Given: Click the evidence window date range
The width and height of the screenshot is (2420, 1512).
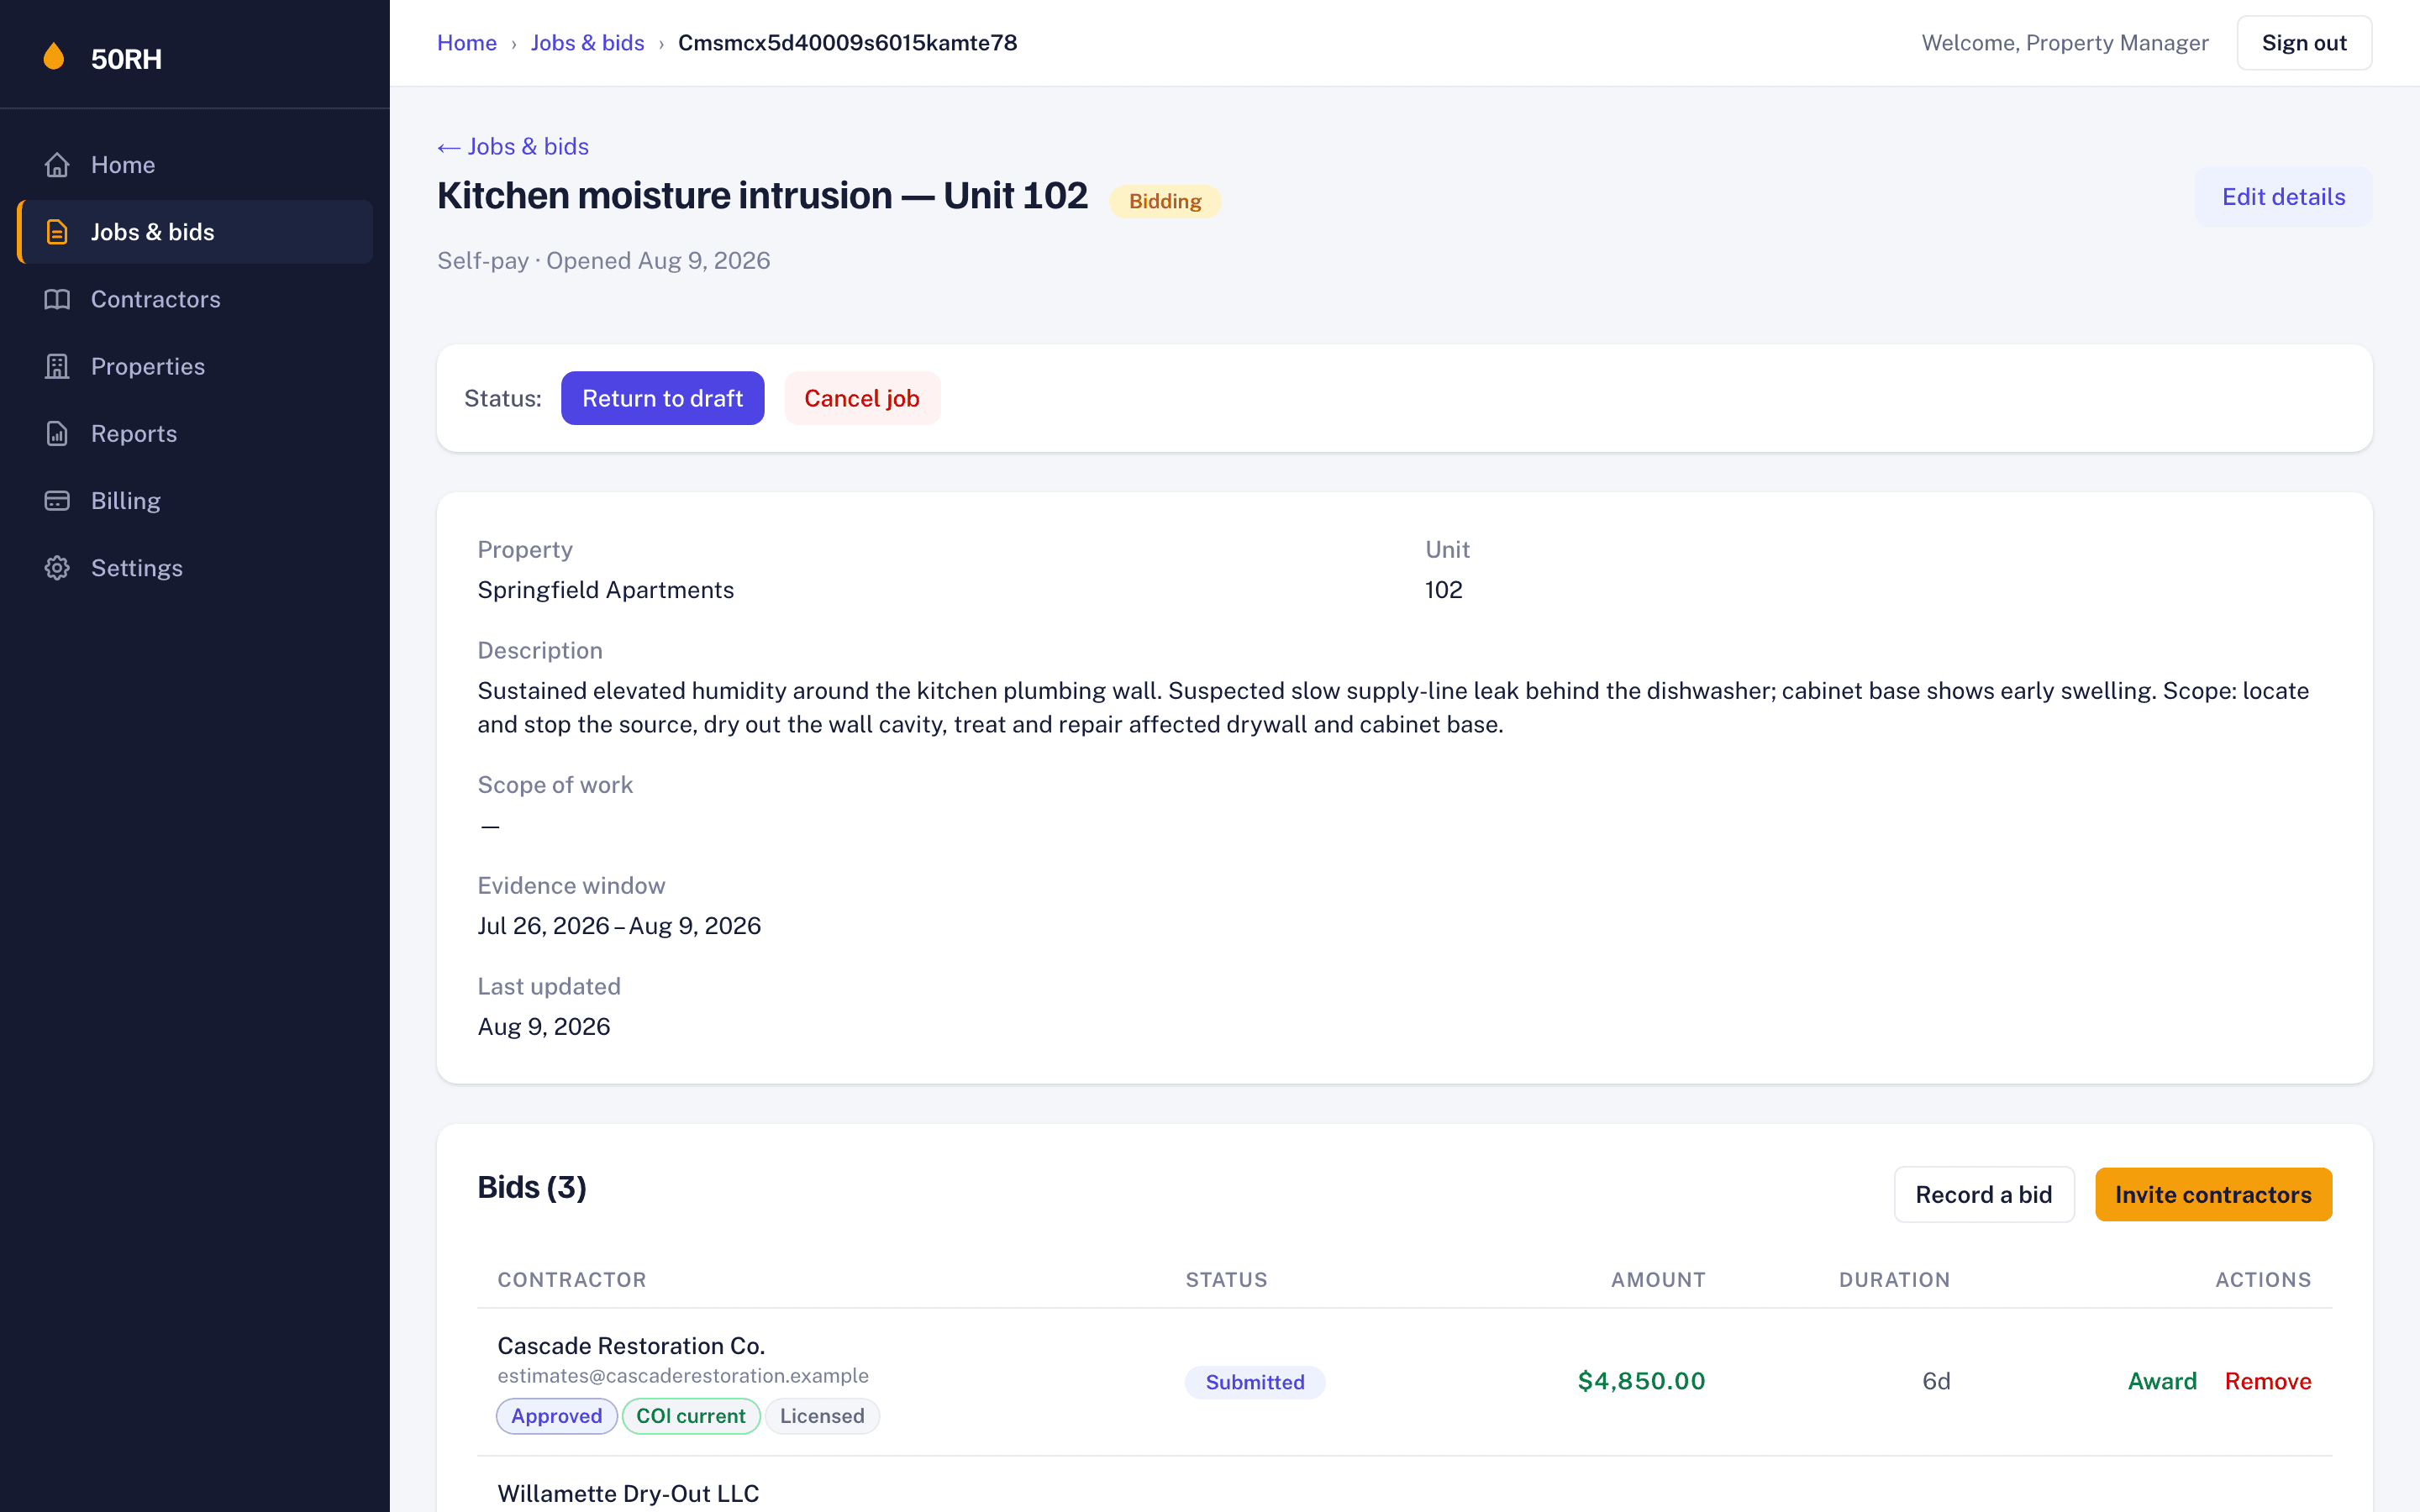Looking at the screenshot, I should [x=619, y=926].
